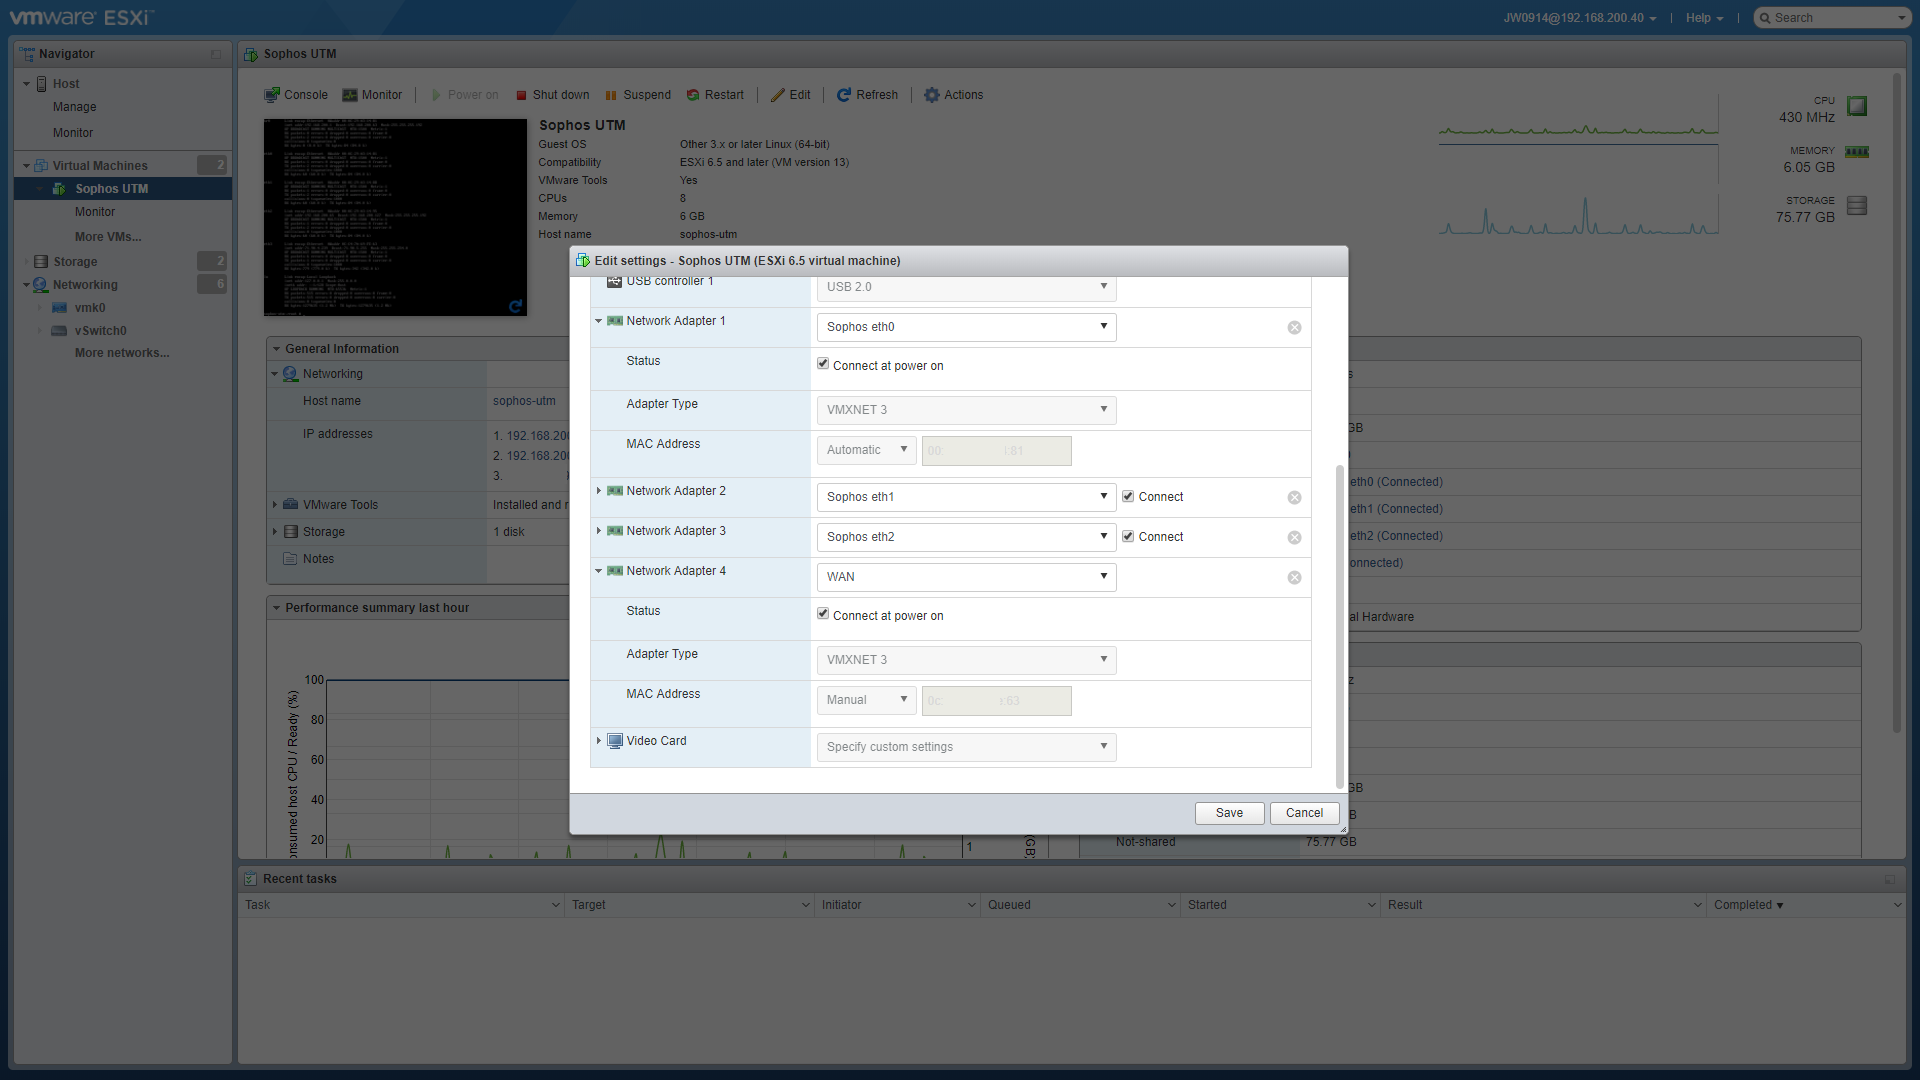Collapse the Navigator panel via its corner icon
The width and height of the screenshot is (1920, 1080).
[216, 54]
